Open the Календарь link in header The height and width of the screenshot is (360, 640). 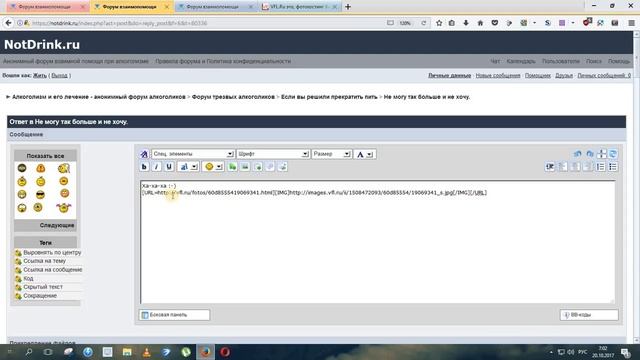521,61
